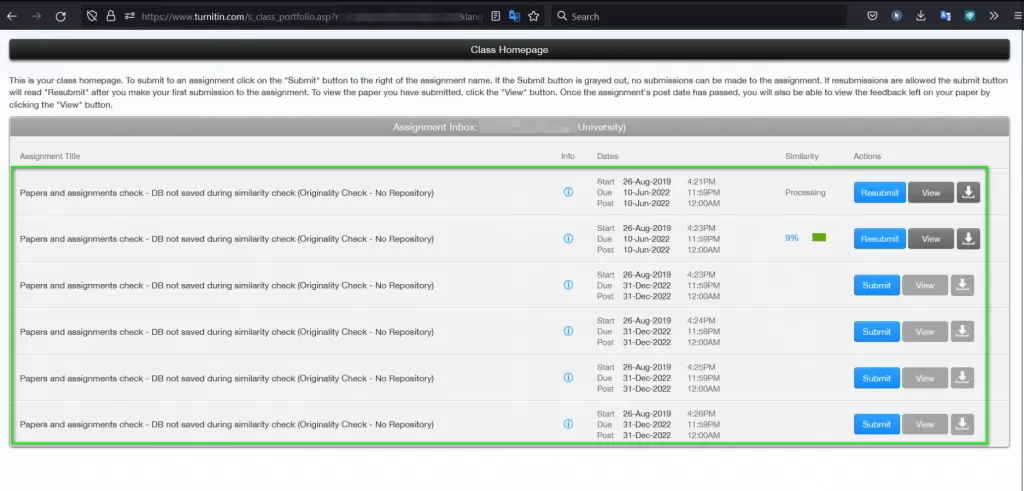Click the Resubmit button on the Processing row
Screen dimensions: 1024x491
(879, 193)
